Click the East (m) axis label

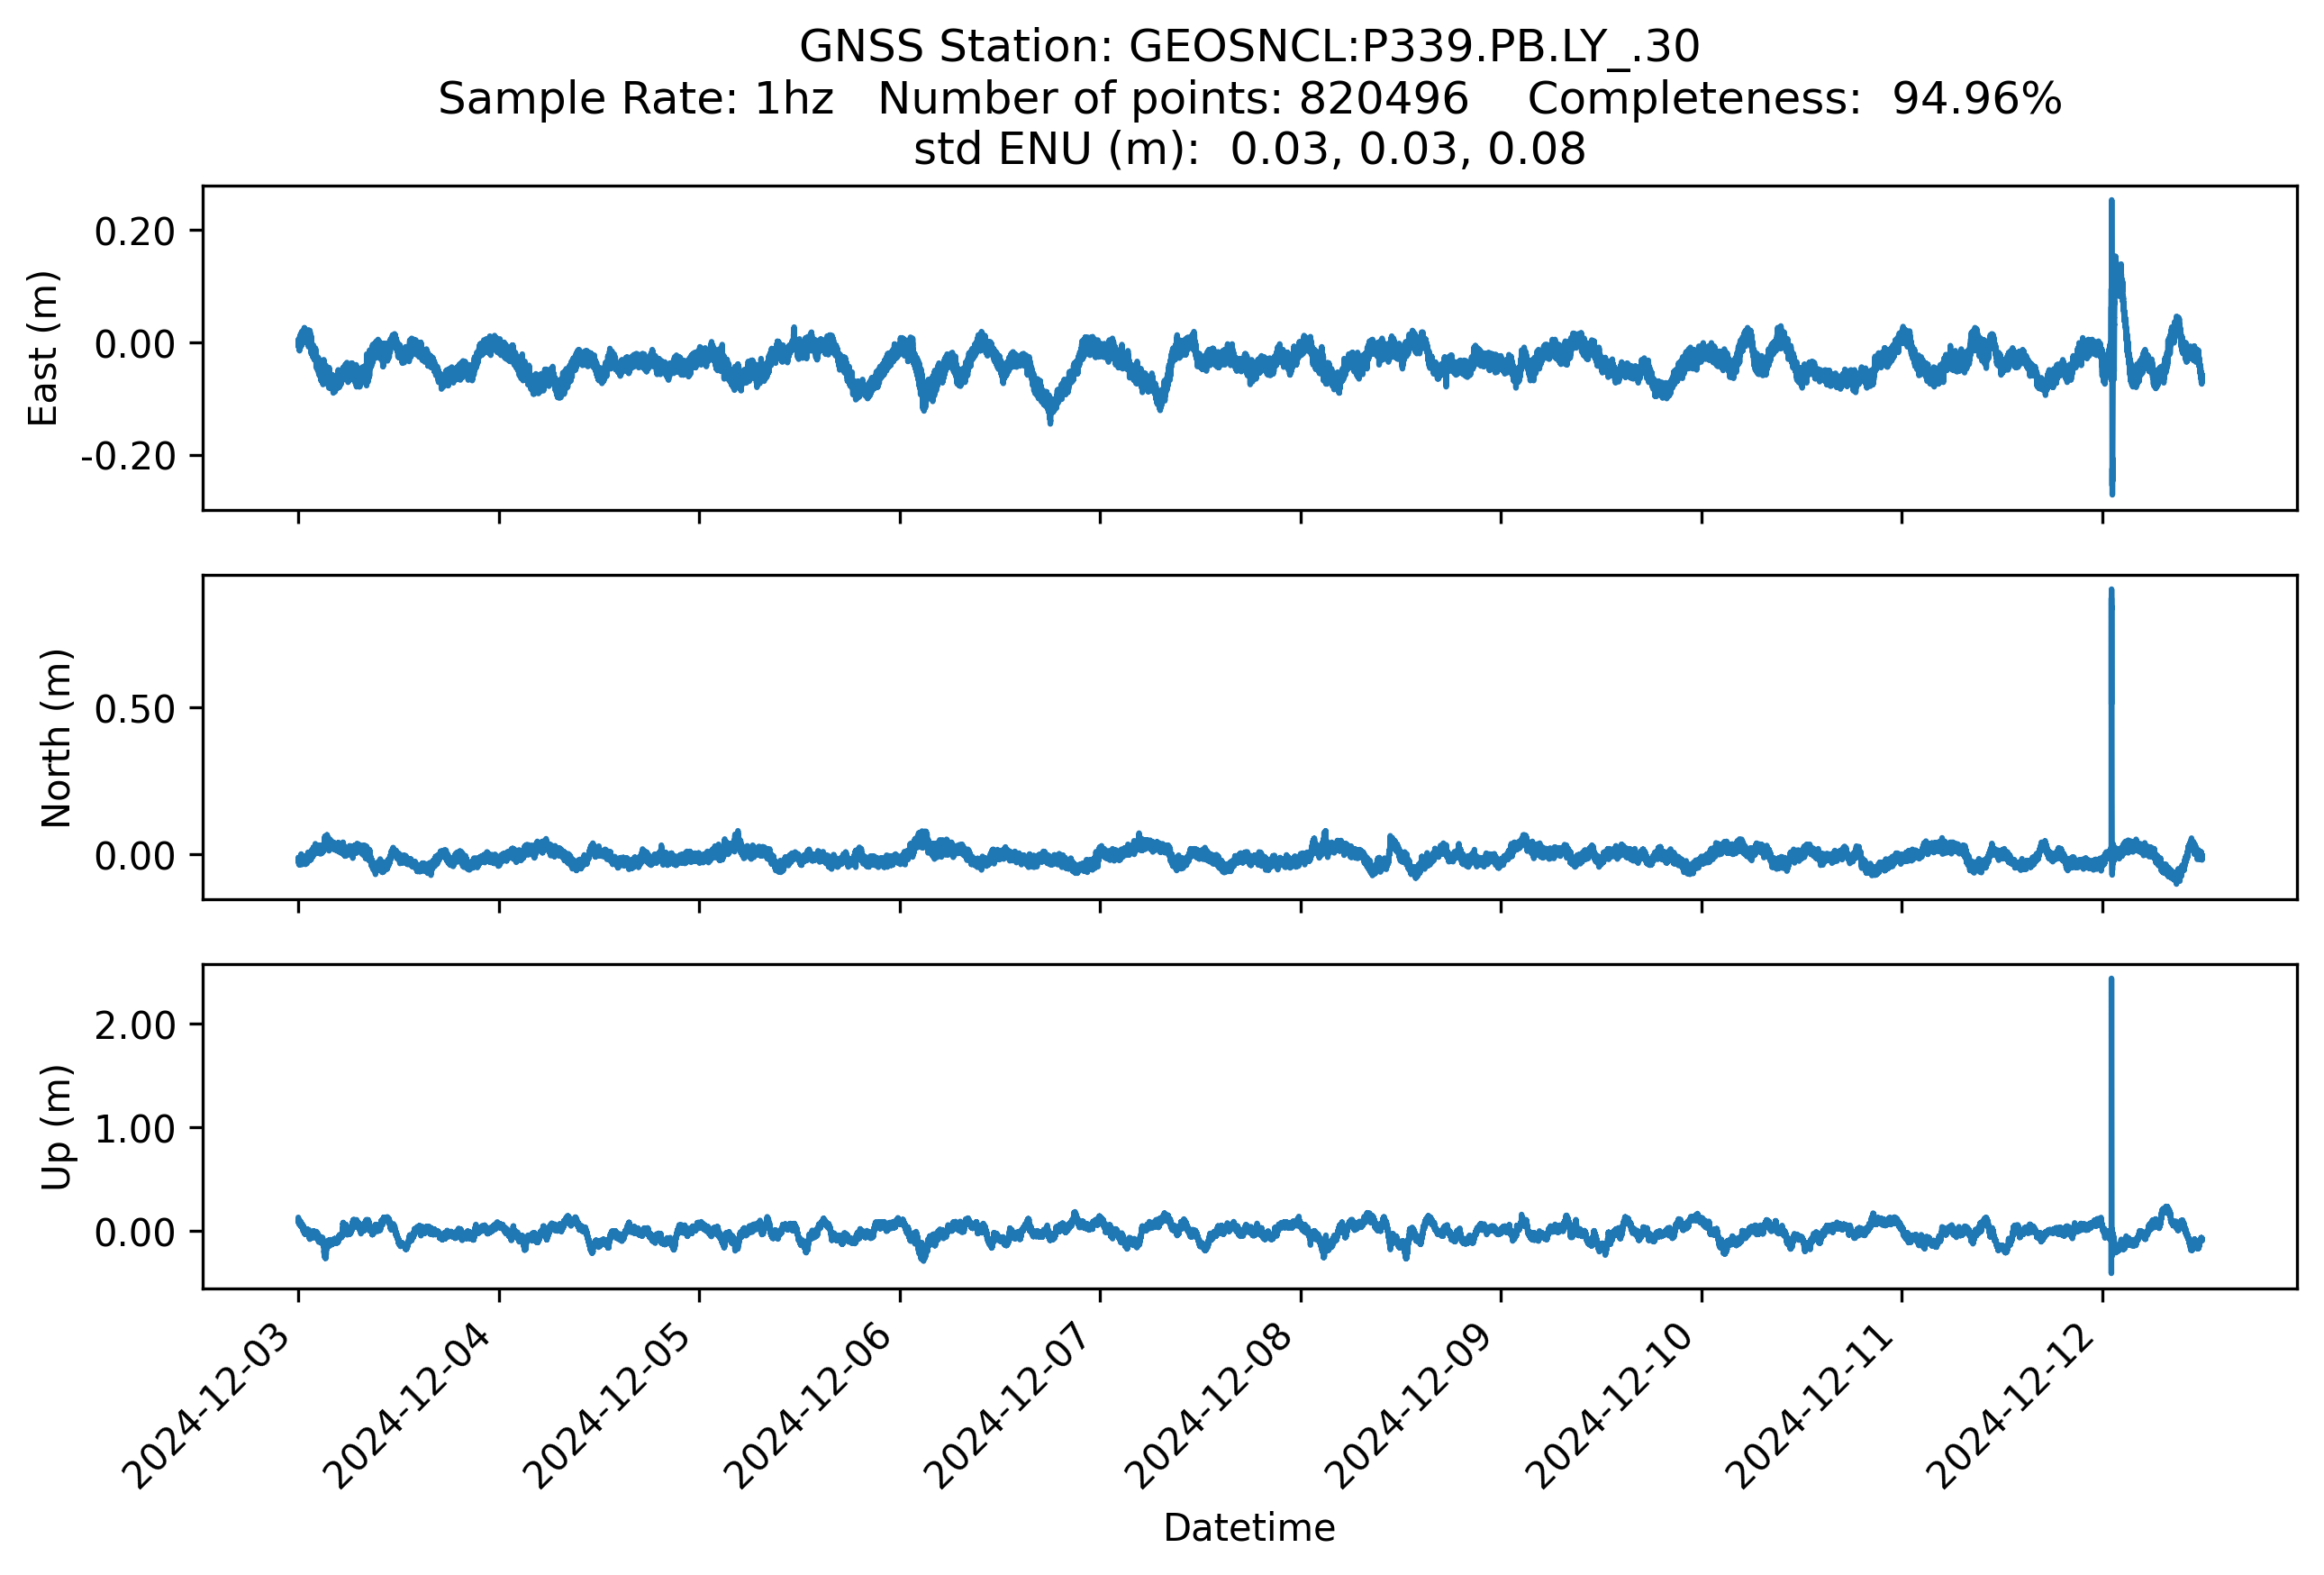point(44,348)
